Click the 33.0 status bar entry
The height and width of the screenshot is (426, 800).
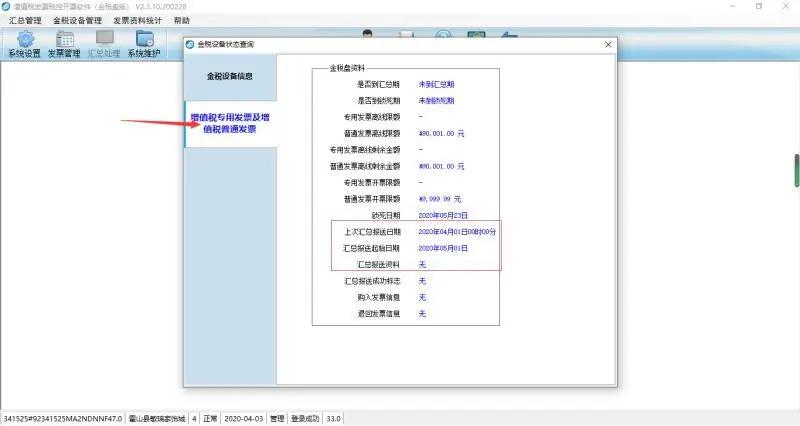(333, 418)
